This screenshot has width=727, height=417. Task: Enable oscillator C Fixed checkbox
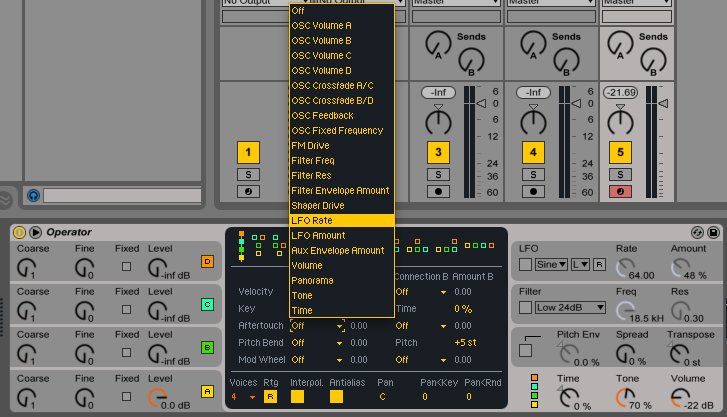tap(126, 309)
